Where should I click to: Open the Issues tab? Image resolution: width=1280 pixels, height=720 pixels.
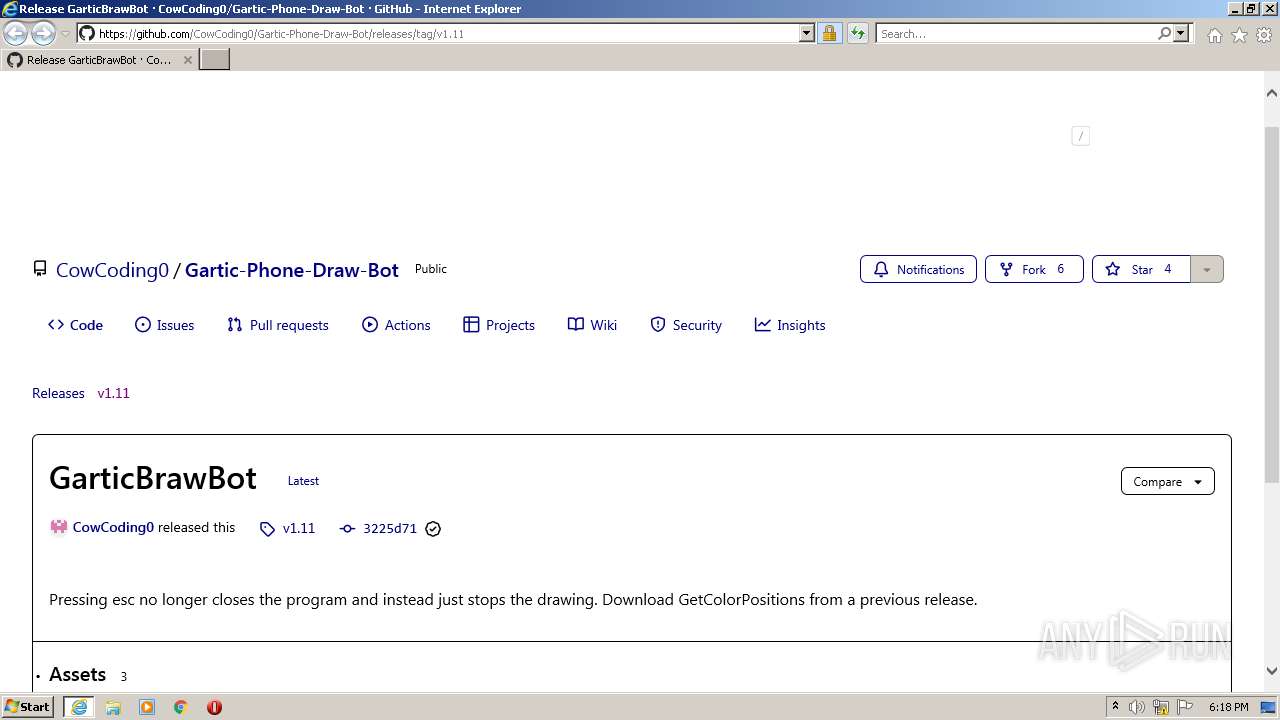[164, 325]
